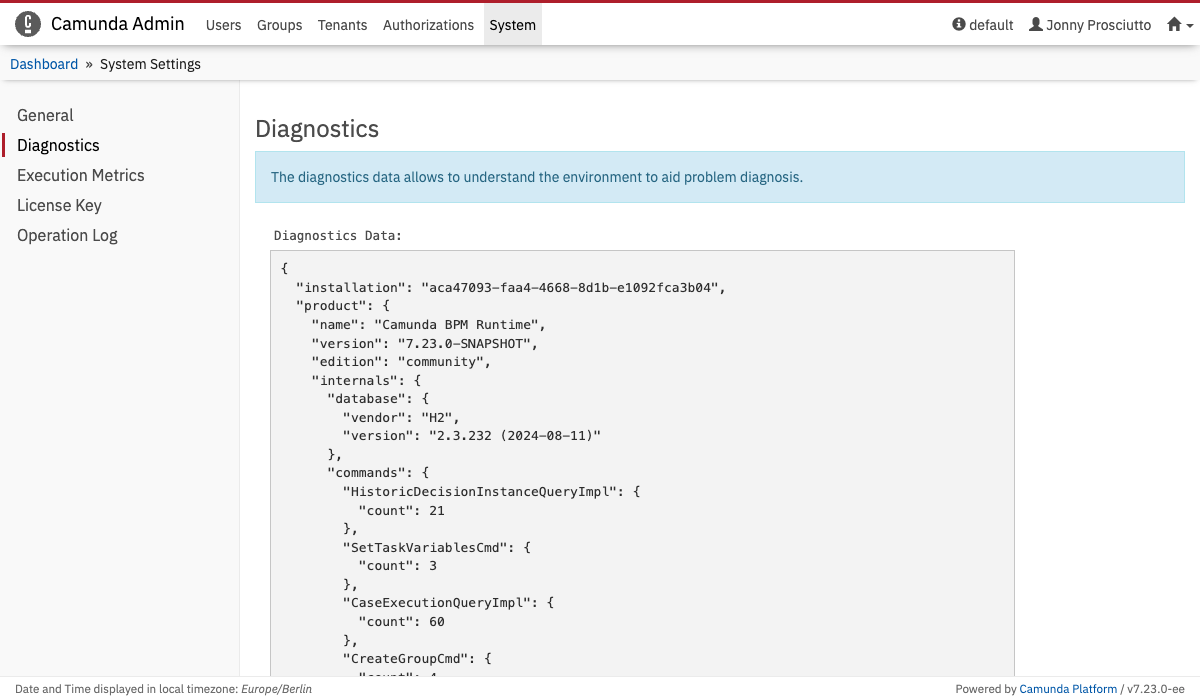Select the System tab in the navbar

[x=512, y=25]
